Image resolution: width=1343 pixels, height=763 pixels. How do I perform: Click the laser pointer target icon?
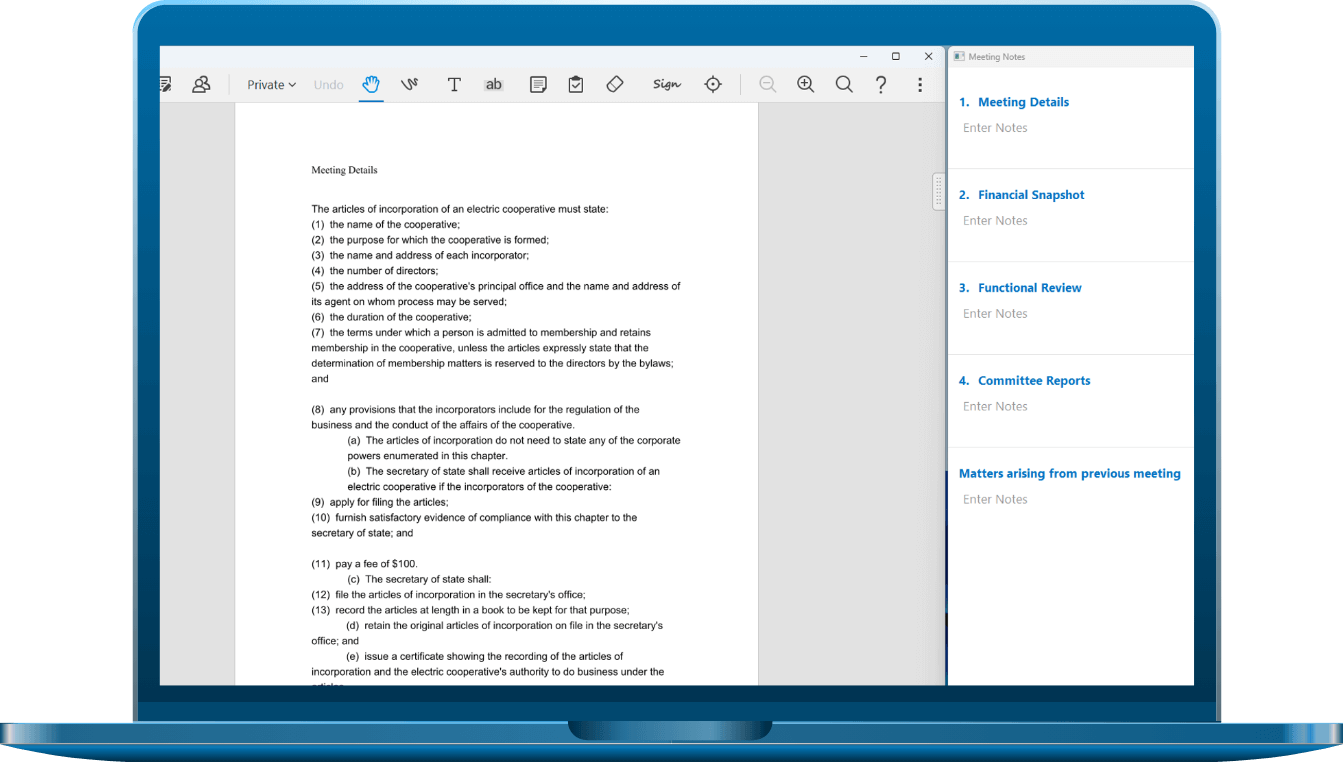(x=713, y=85)
